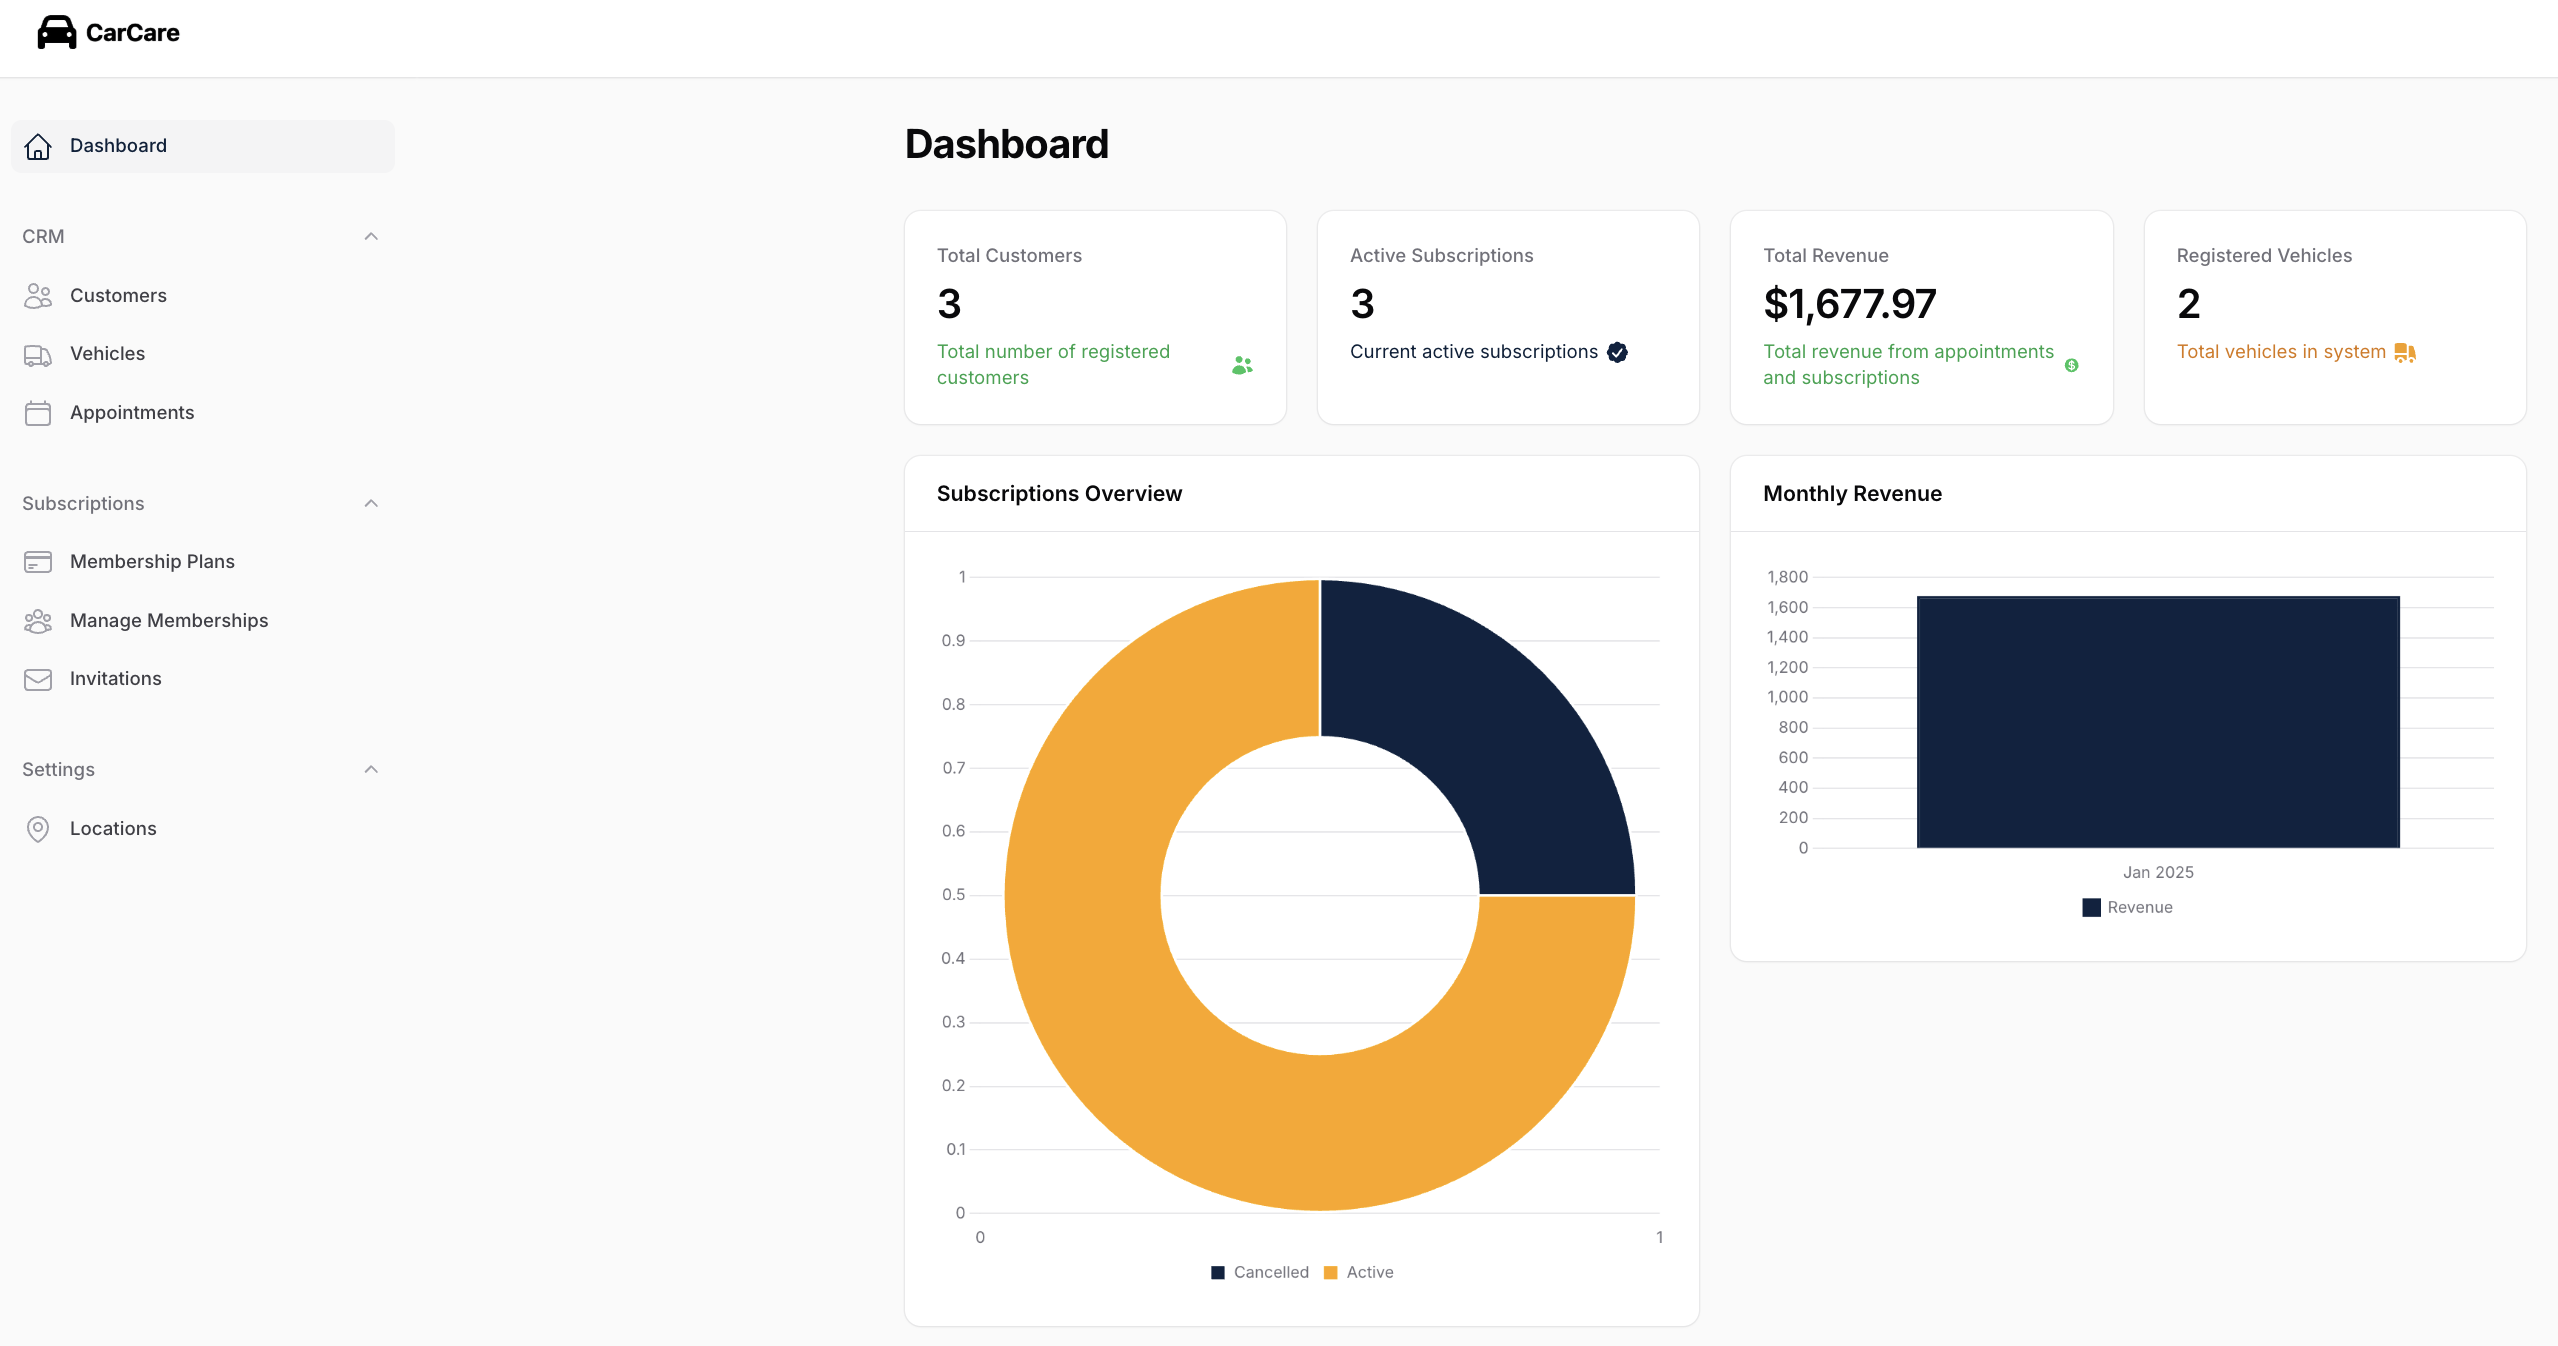
Task: Click the Registered Vehicles card title
Action: click(x=2264, y=256)
